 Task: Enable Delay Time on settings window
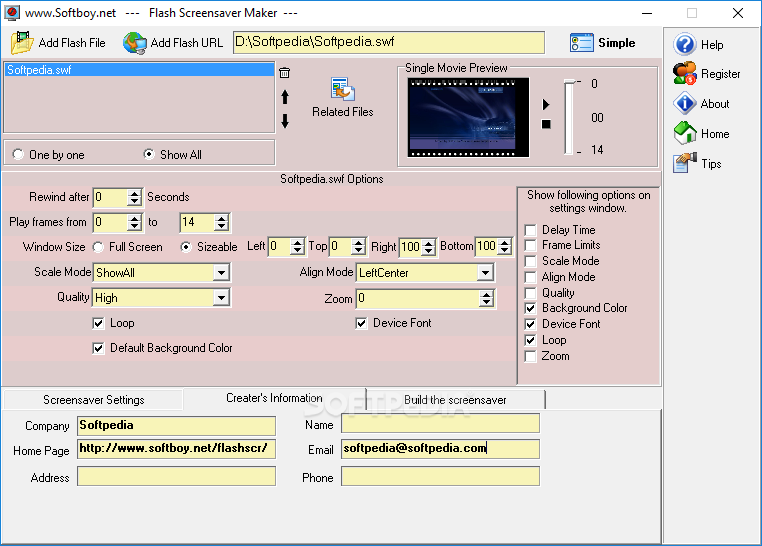[x=531, y=230]
